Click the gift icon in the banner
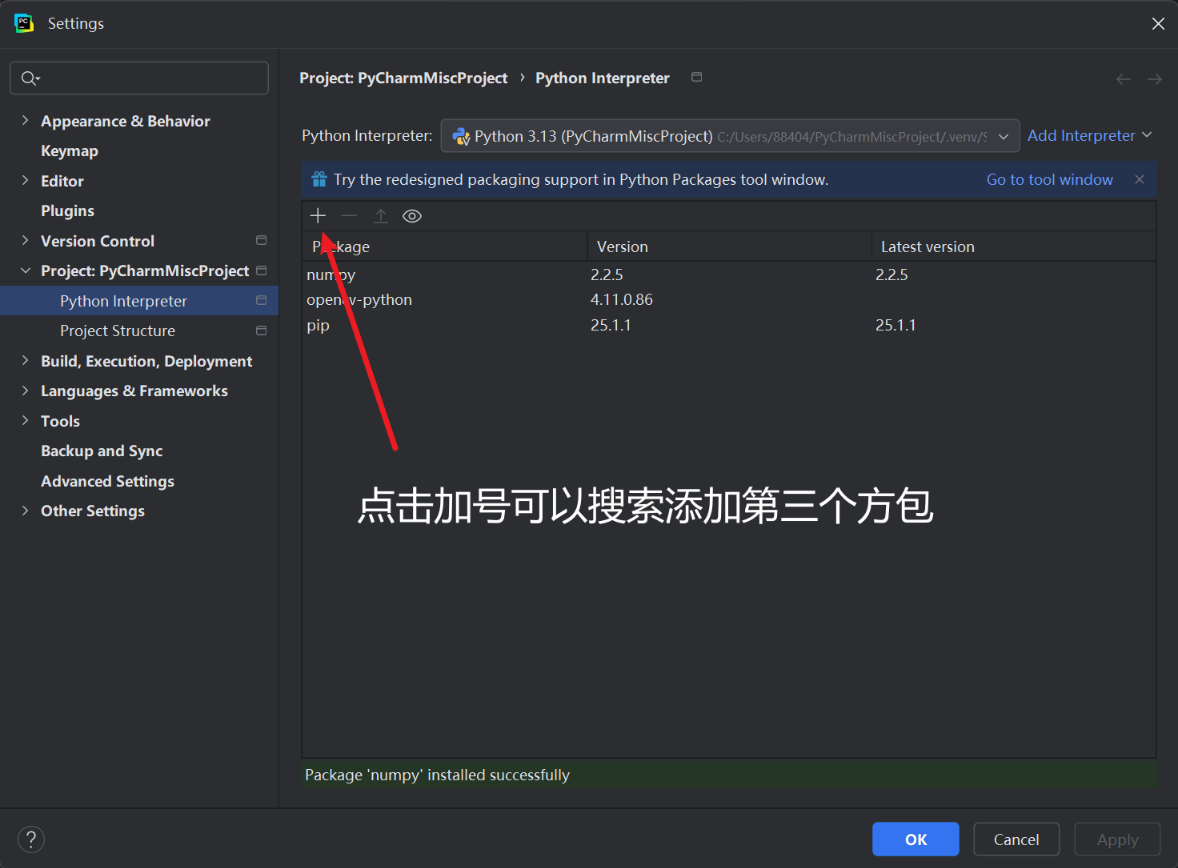The height and width of the screenshot is (868, 1178). [319, 179]
